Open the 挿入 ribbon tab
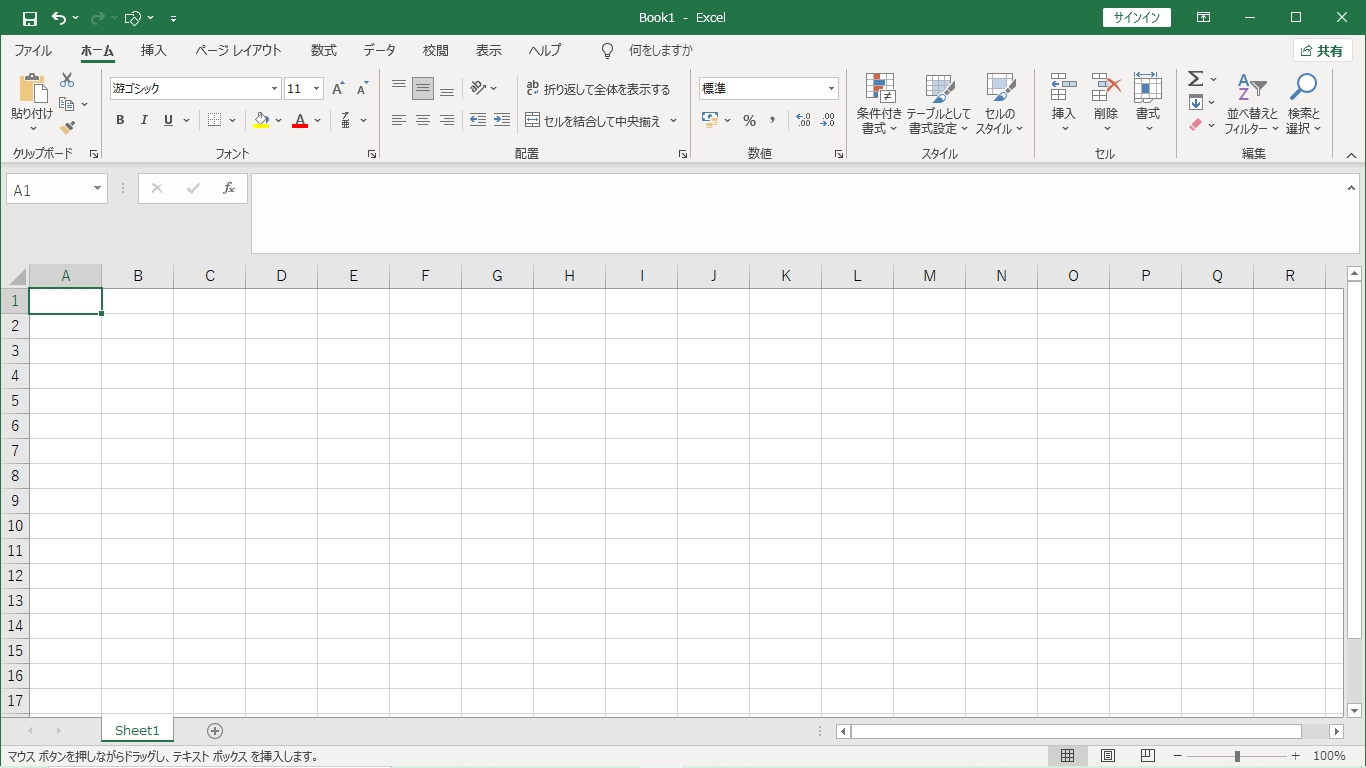 coord(154,51)
